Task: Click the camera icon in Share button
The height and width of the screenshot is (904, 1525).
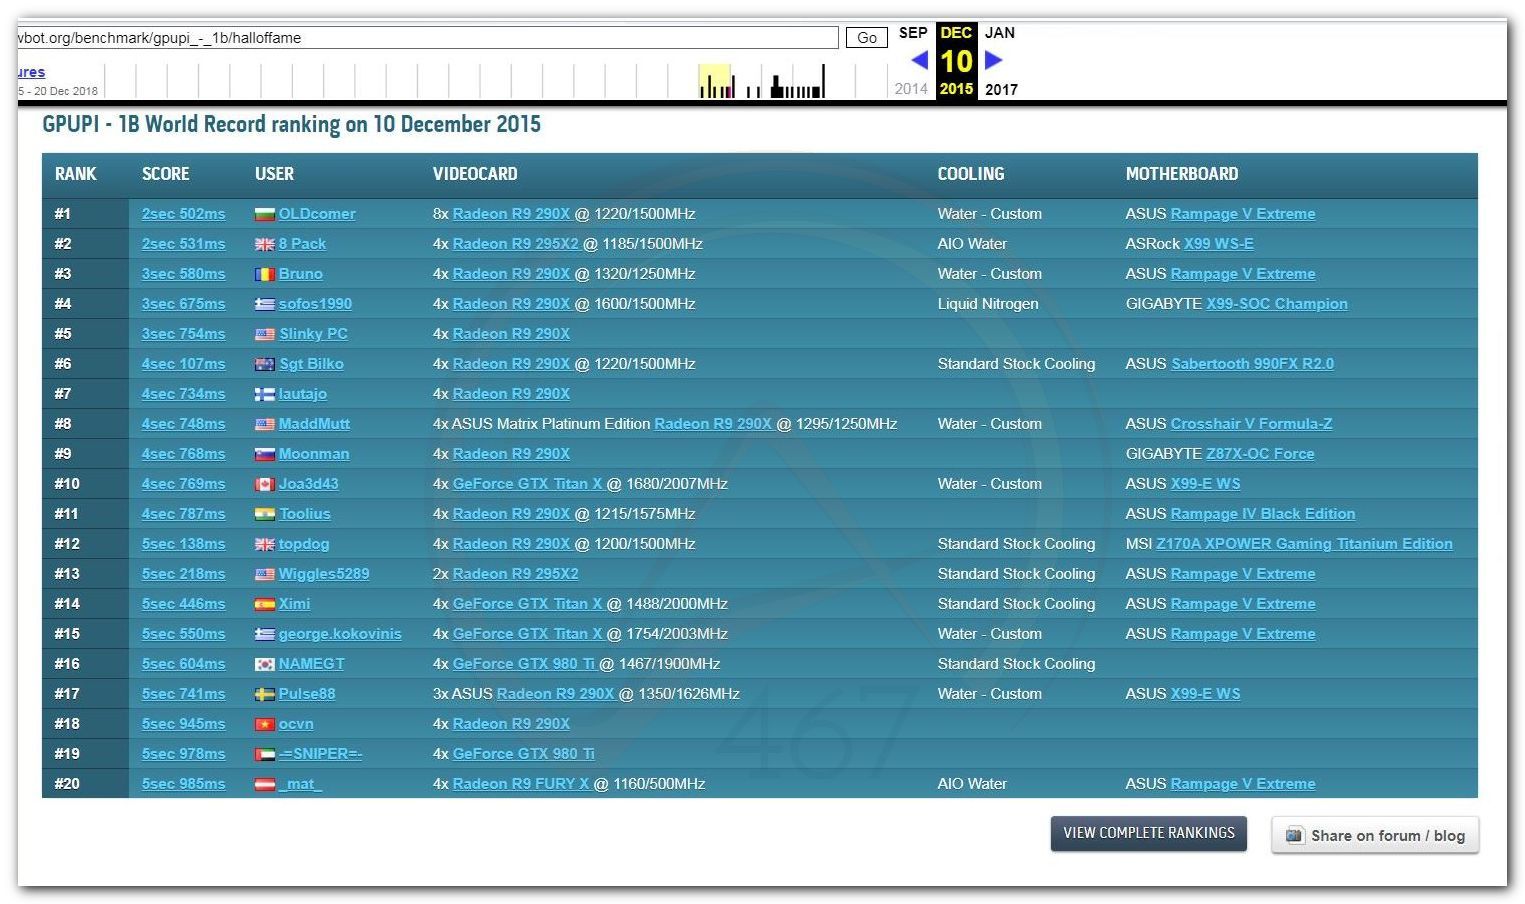Action: click(x=1294, y=835)
